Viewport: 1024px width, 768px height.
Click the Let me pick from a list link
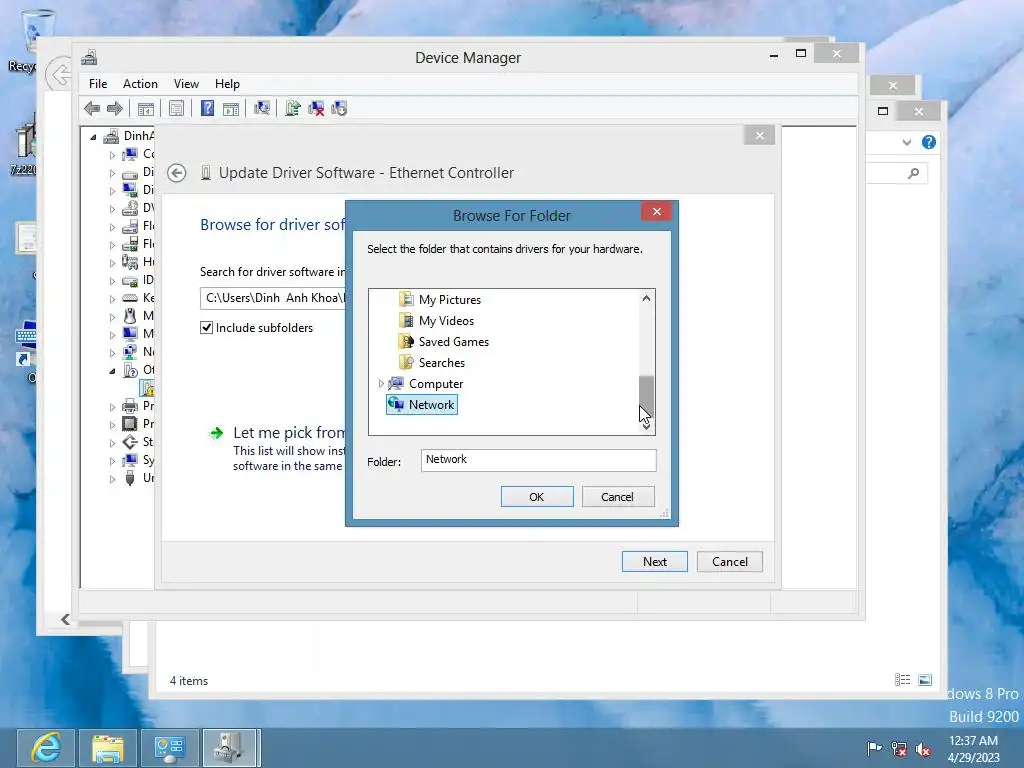click(x=289, y=432)
